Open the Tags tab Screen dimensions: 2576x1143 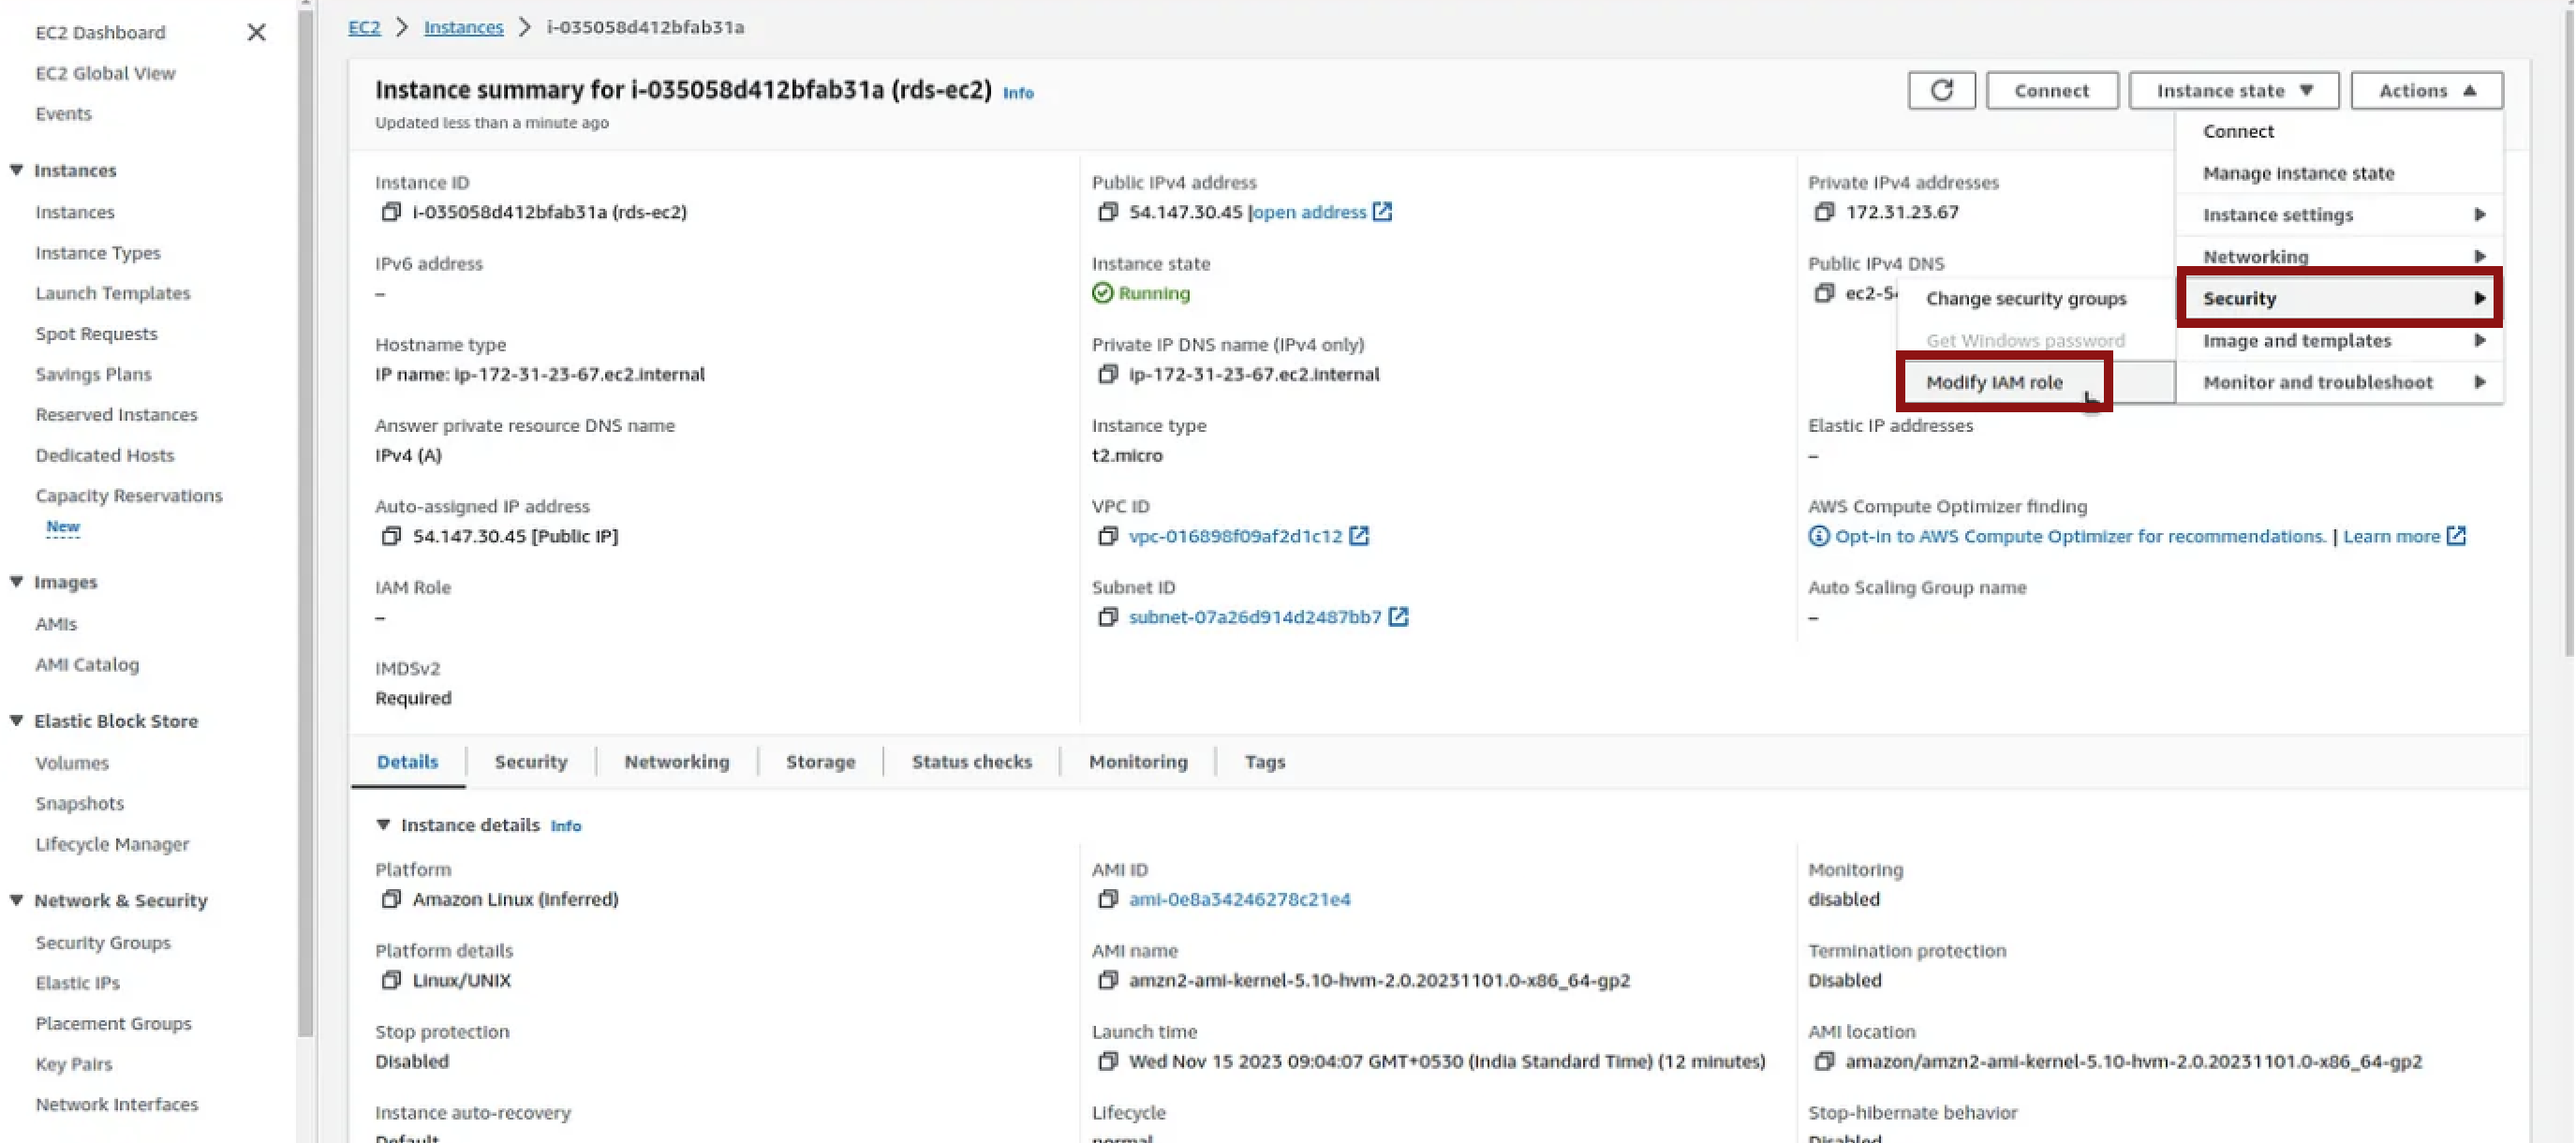pyautogui.click(x=1264, y=762)
